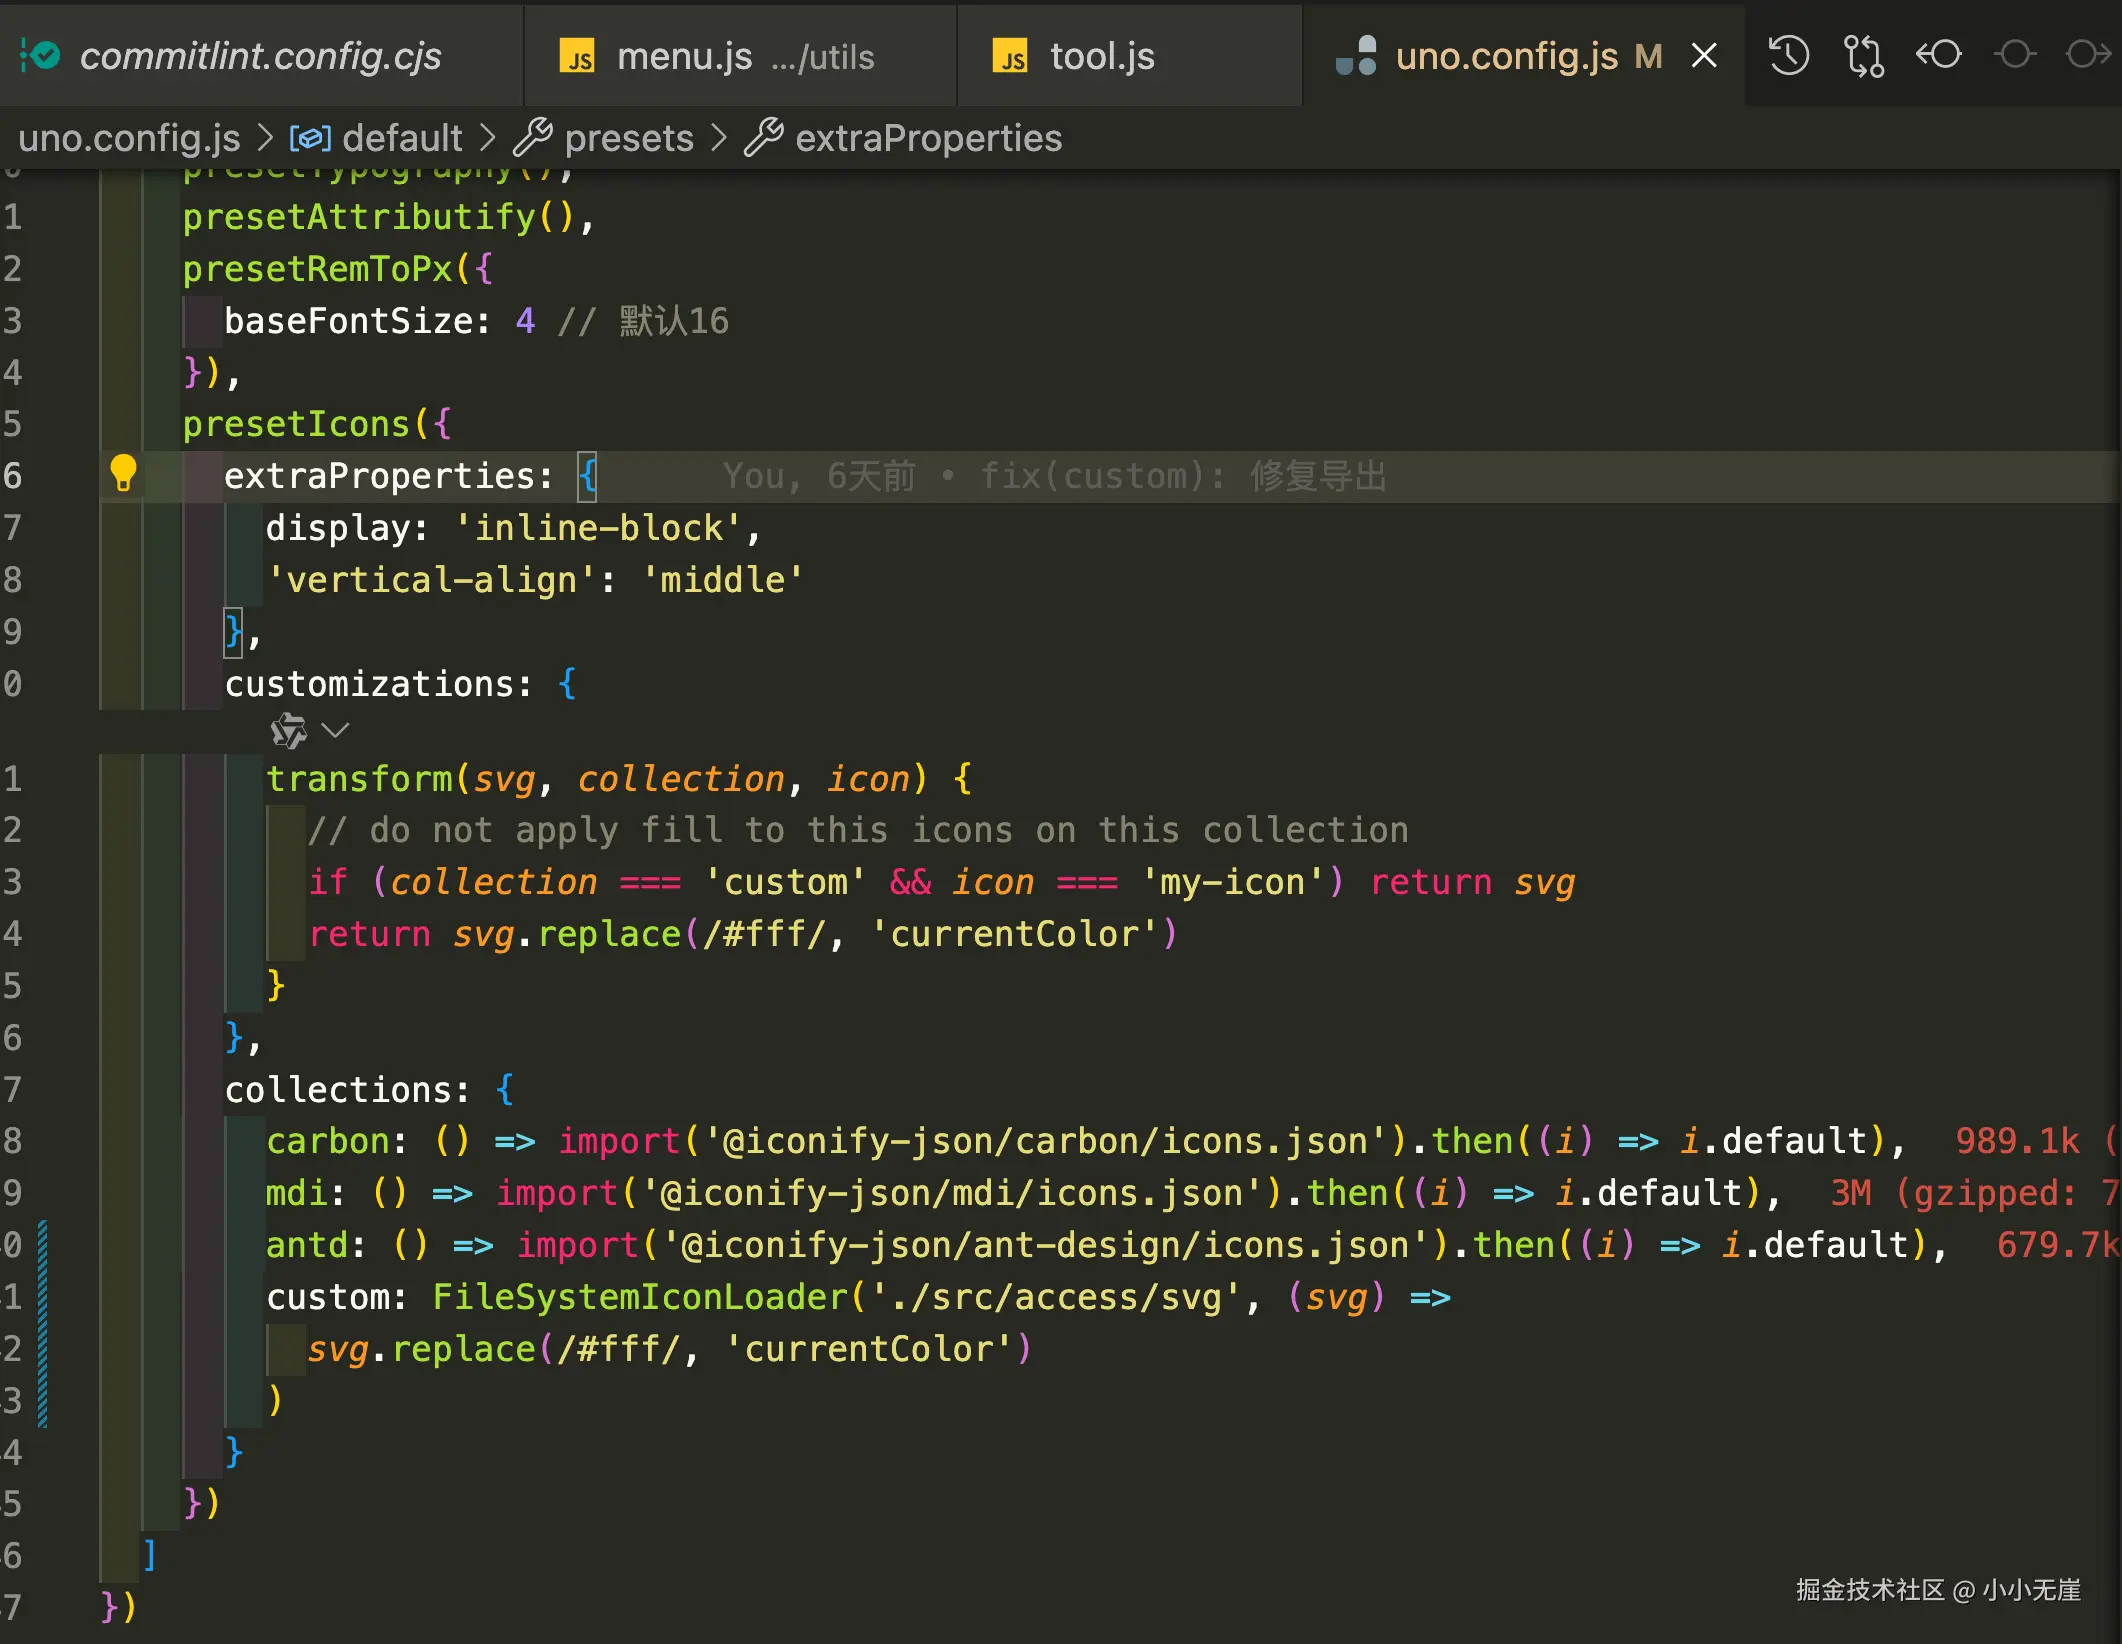Image resolution: width=2122 pixels, height=1644 pixels.
Task: Go to next change arrow icon
Action: pos(2088,55)
